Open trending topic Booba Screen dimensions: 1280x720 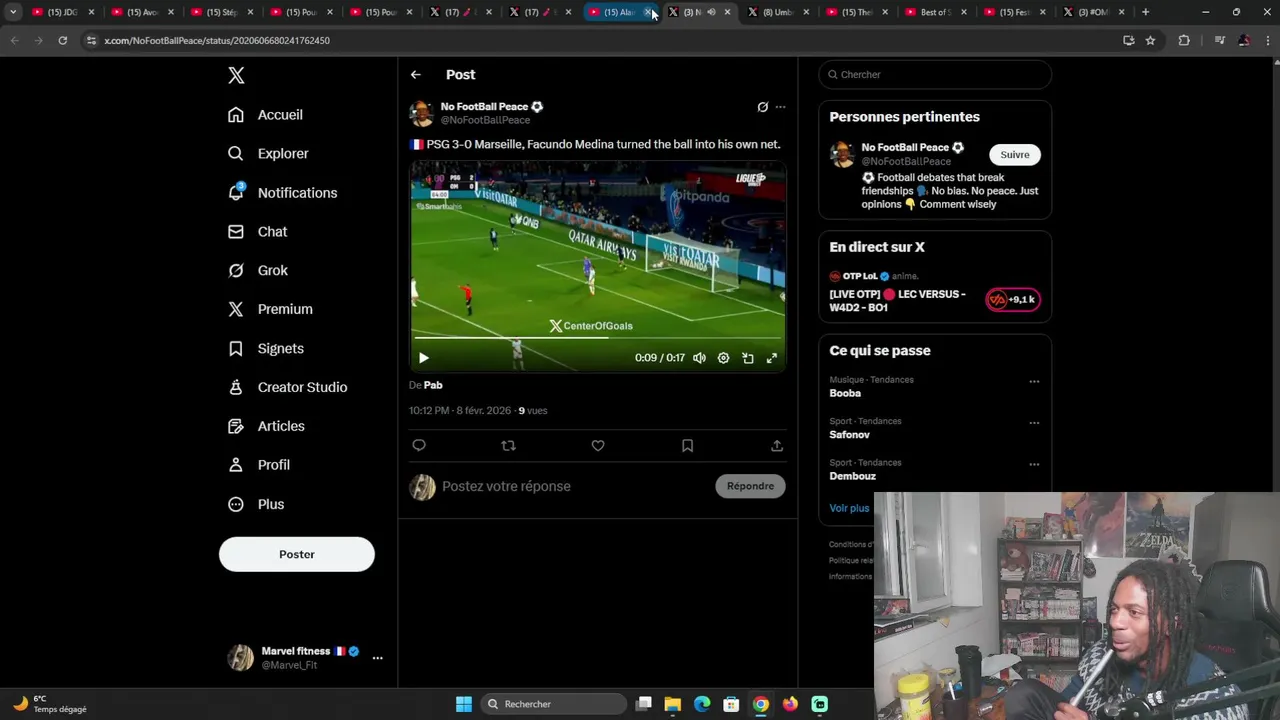[x=845, y=394]
